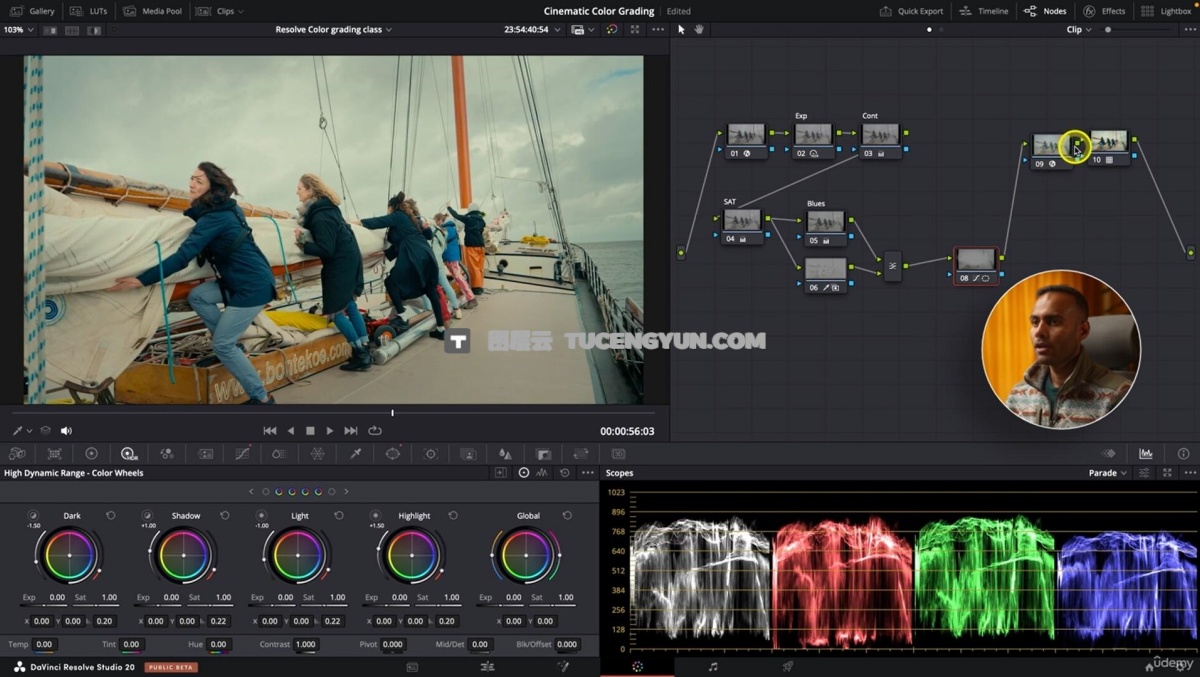Select node 08 thumbnail in node graph

pos(976,260)
